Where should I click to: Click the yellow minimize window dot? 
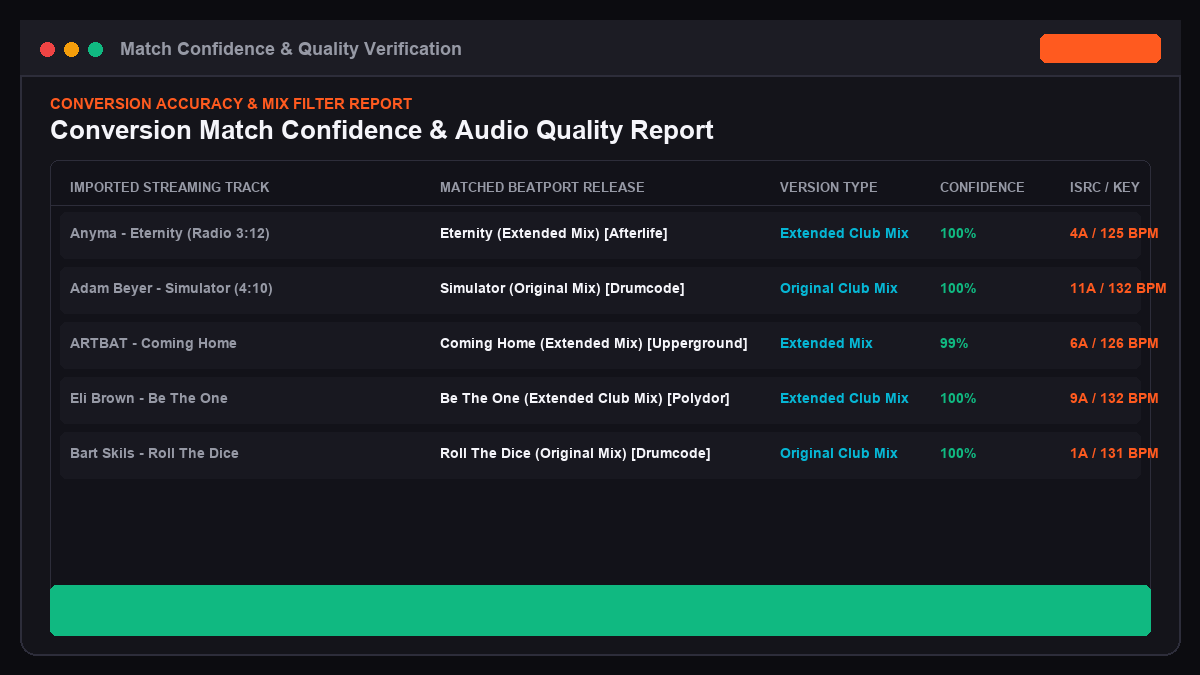pos(71,49)
